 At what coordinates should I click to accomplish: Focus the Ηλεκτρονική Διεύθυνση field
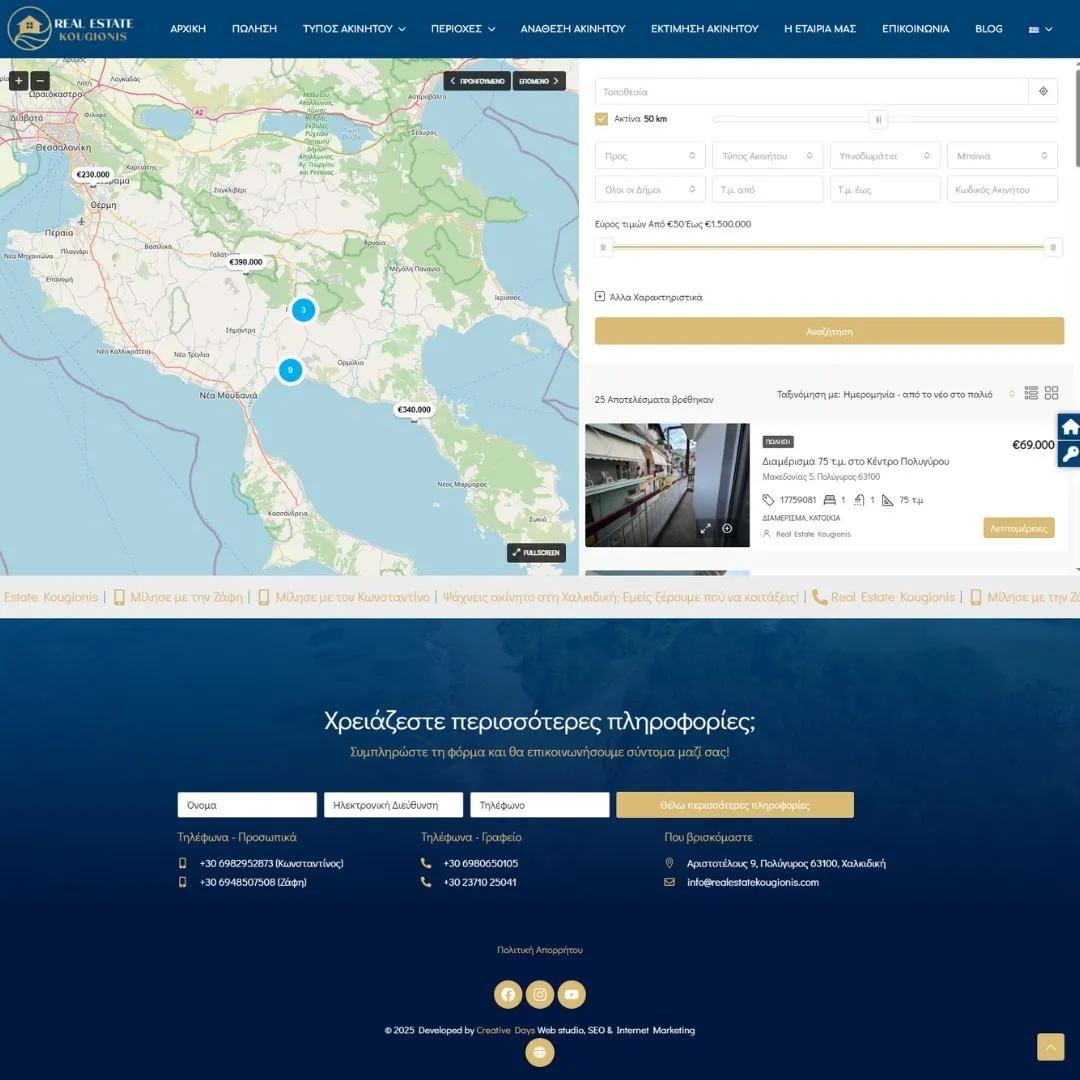(393, 804)
